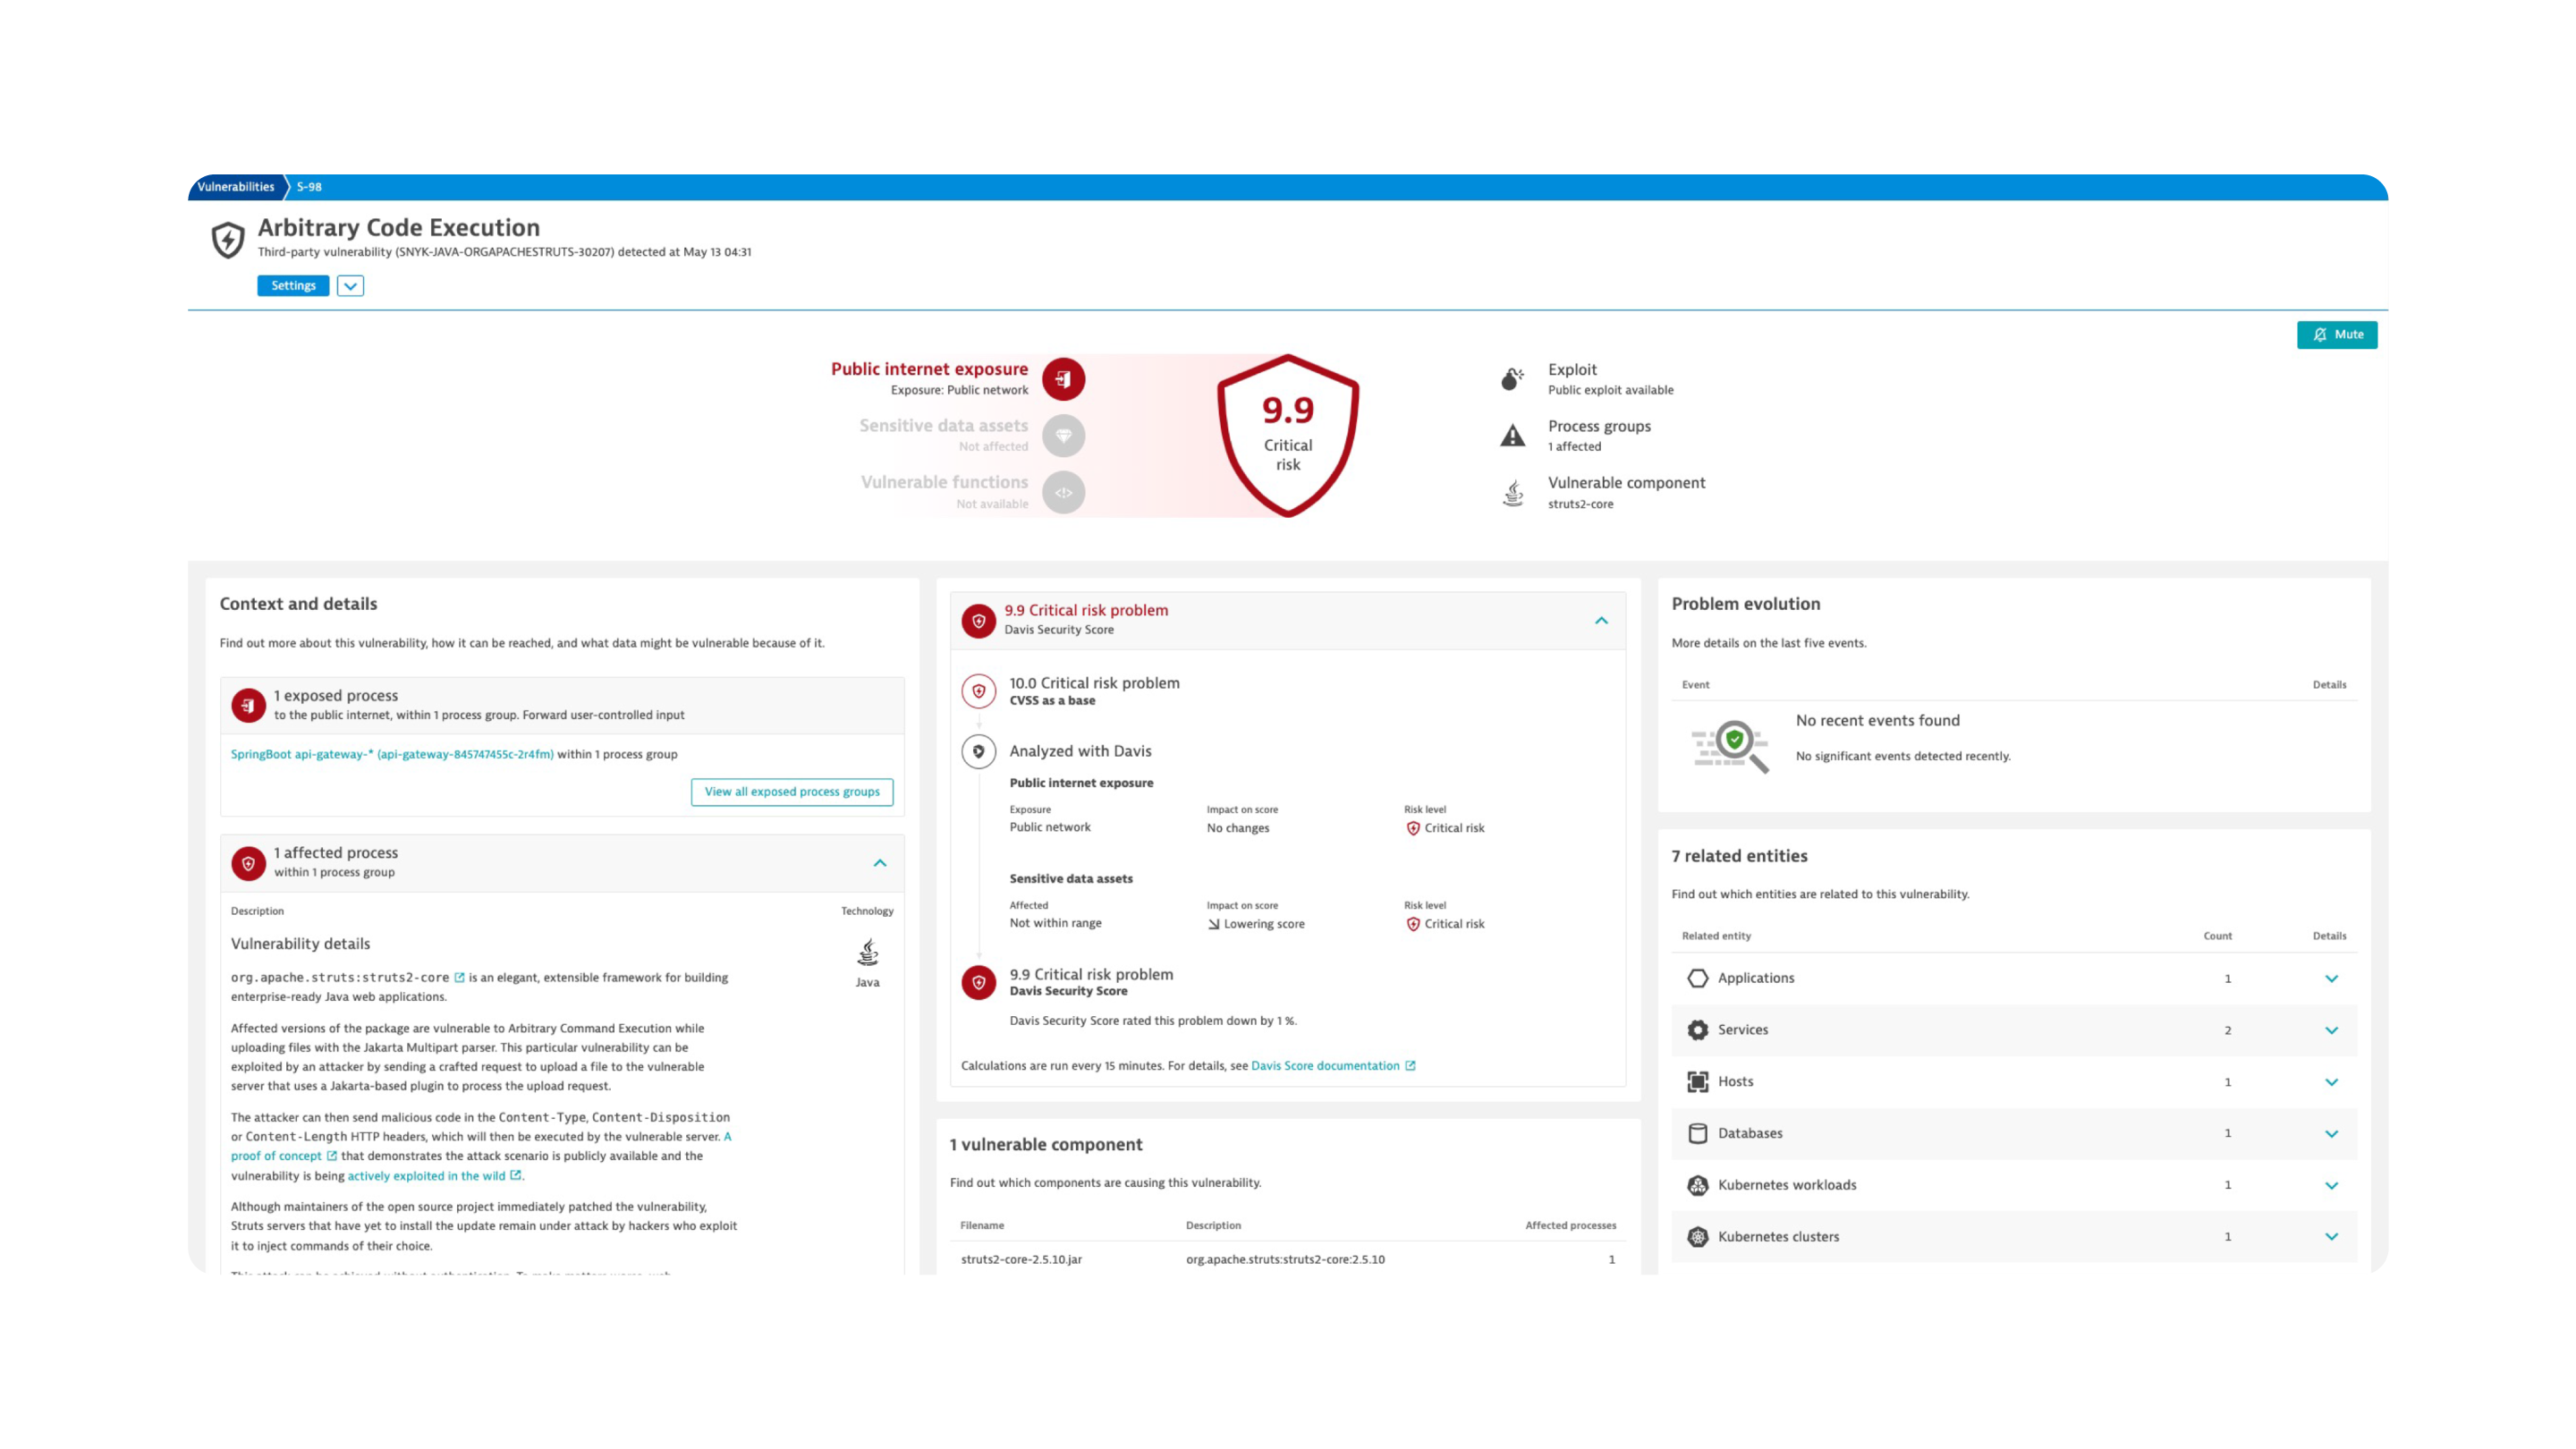Viewport: 2576px width, 1449px height.
Task: Click the CVSS base score shield icon
Action: click(x=978, y=691)
